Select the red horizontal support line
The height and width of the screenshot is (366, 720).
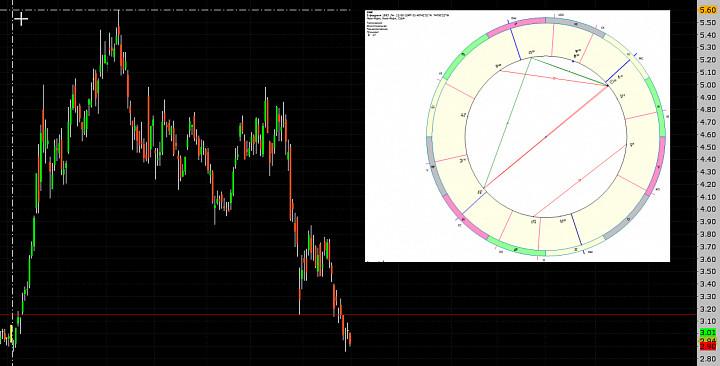click(x=349, y=315)
